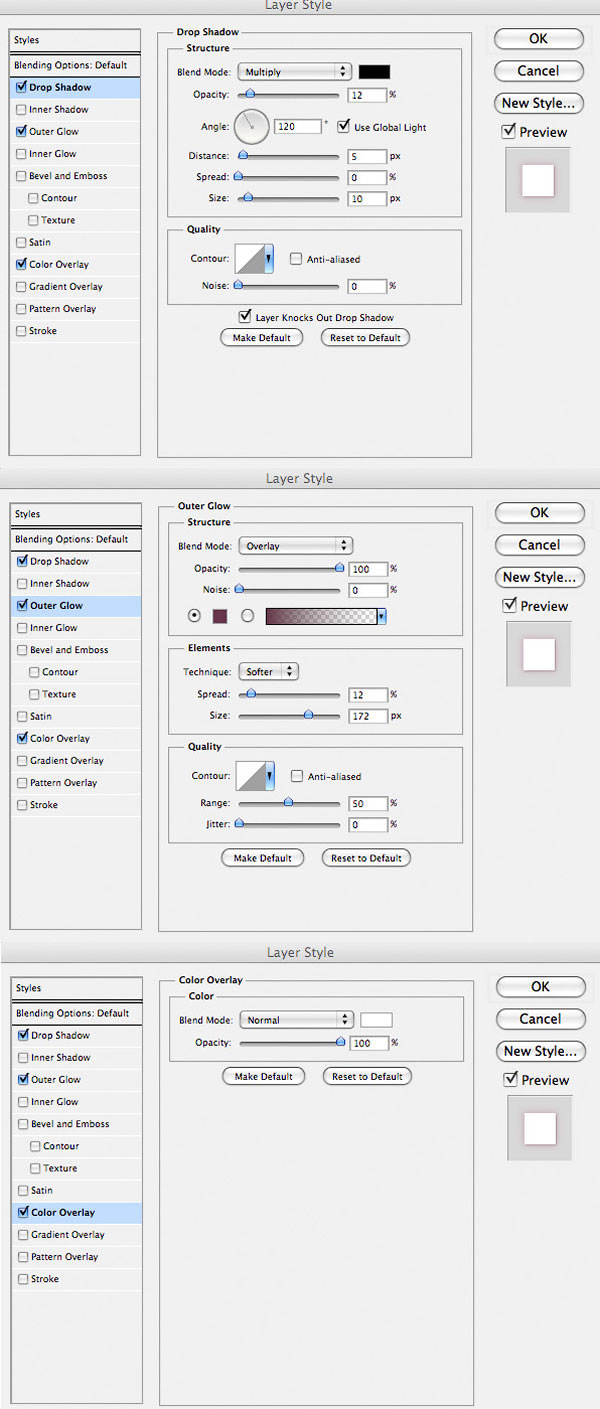Open the contour thumbnail in Drop Shadow Quality section
The height and width of the screenshot is (1409, 600).
pos(249,260)
